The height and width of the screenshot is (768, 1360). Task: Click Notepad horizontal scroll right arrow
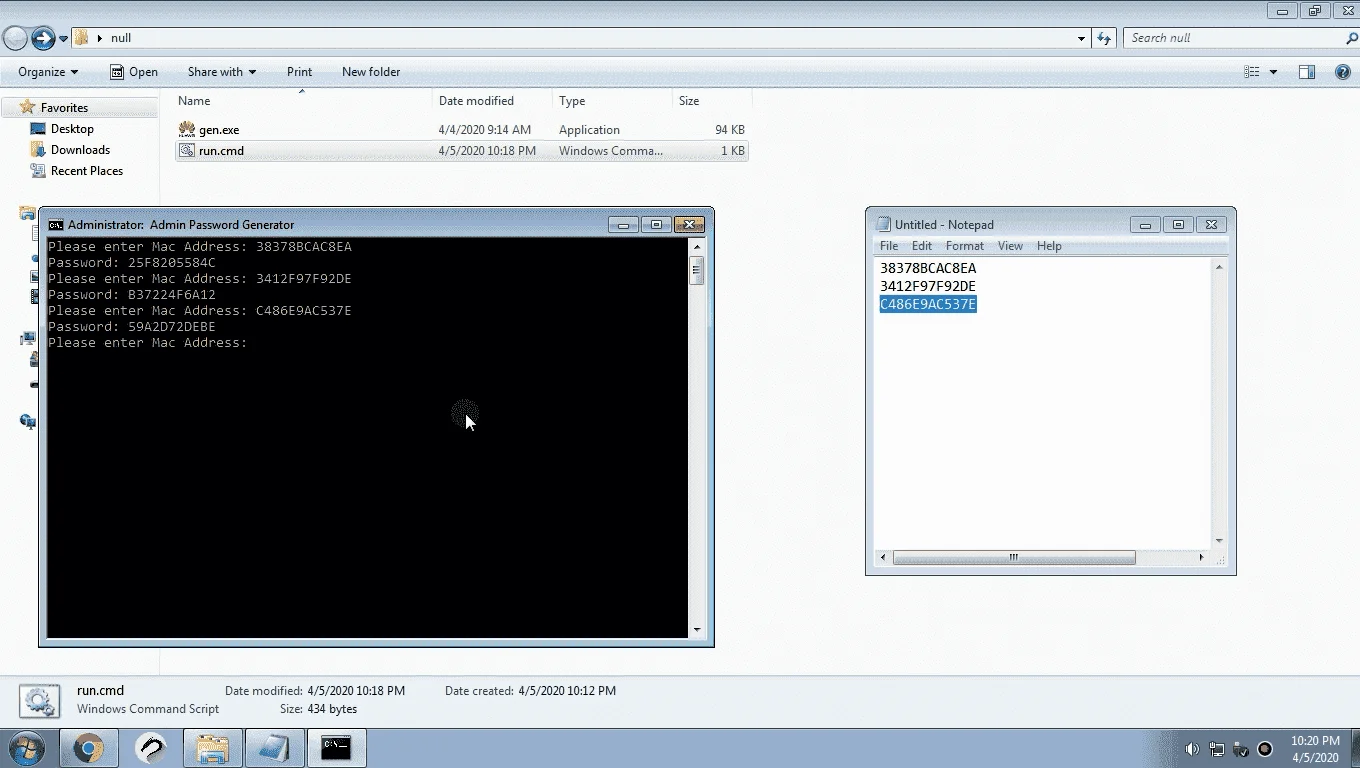pyautogui.click(x=1201, y=557)
